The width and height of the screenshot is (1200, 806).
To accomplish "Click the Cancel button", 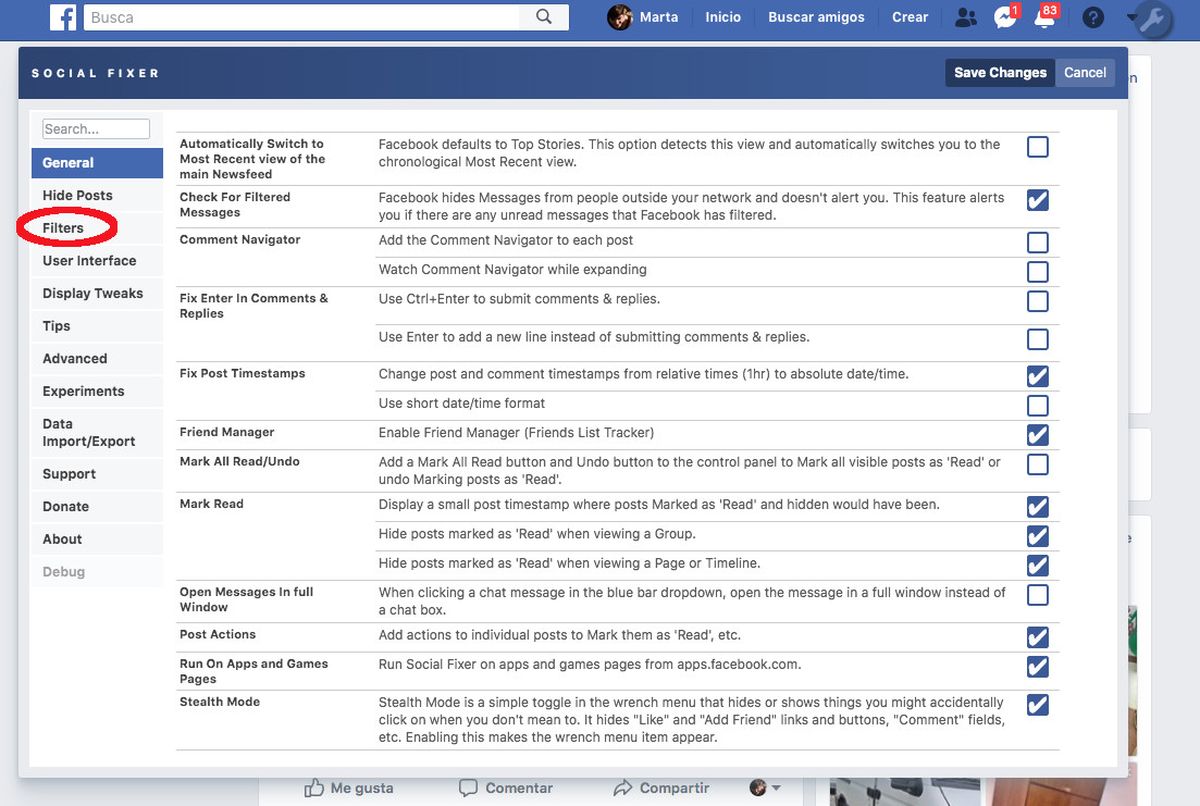I will point(1085,72).
